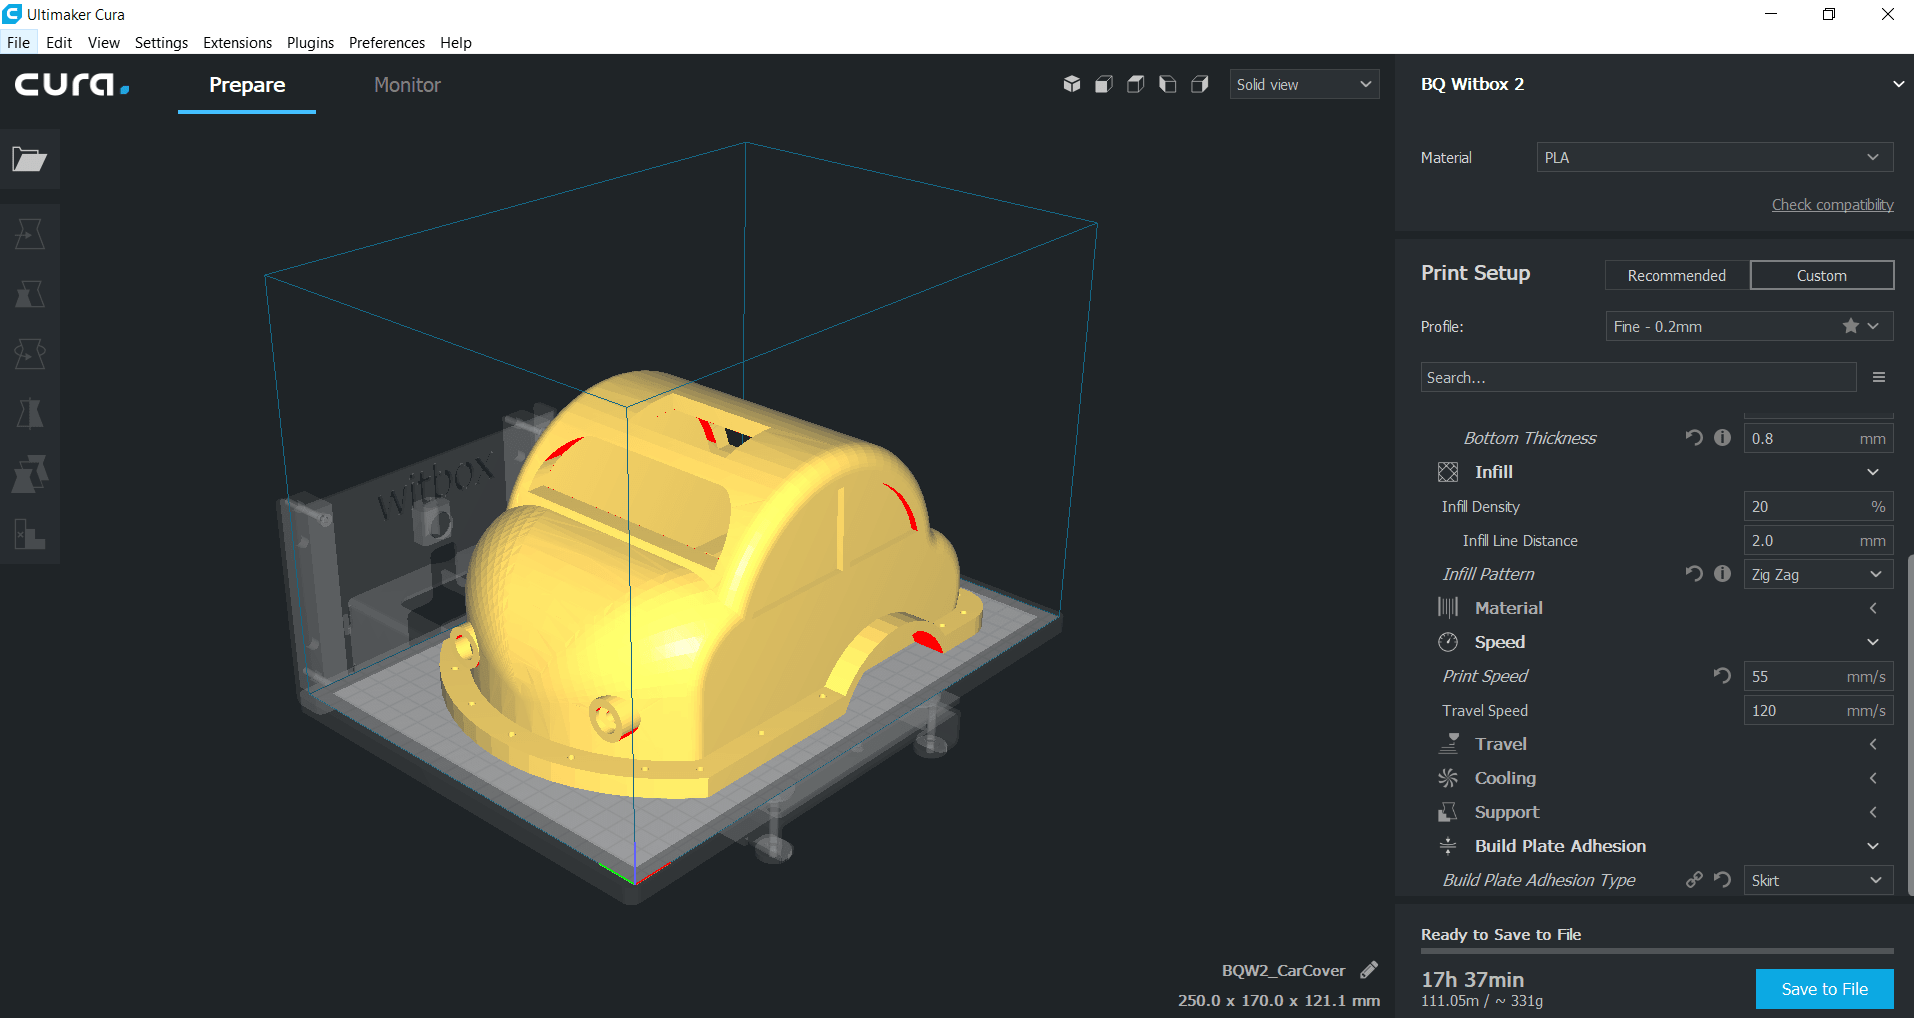This screenshot has width=1914, height=1018.
Task: Click link icon next to Build Plate Adhesion Type
Action: pyautogui.click(x=1693, y=879)
